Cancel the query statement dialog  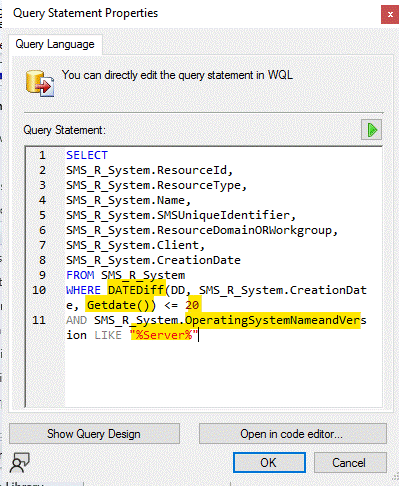[x=350, y=462]
